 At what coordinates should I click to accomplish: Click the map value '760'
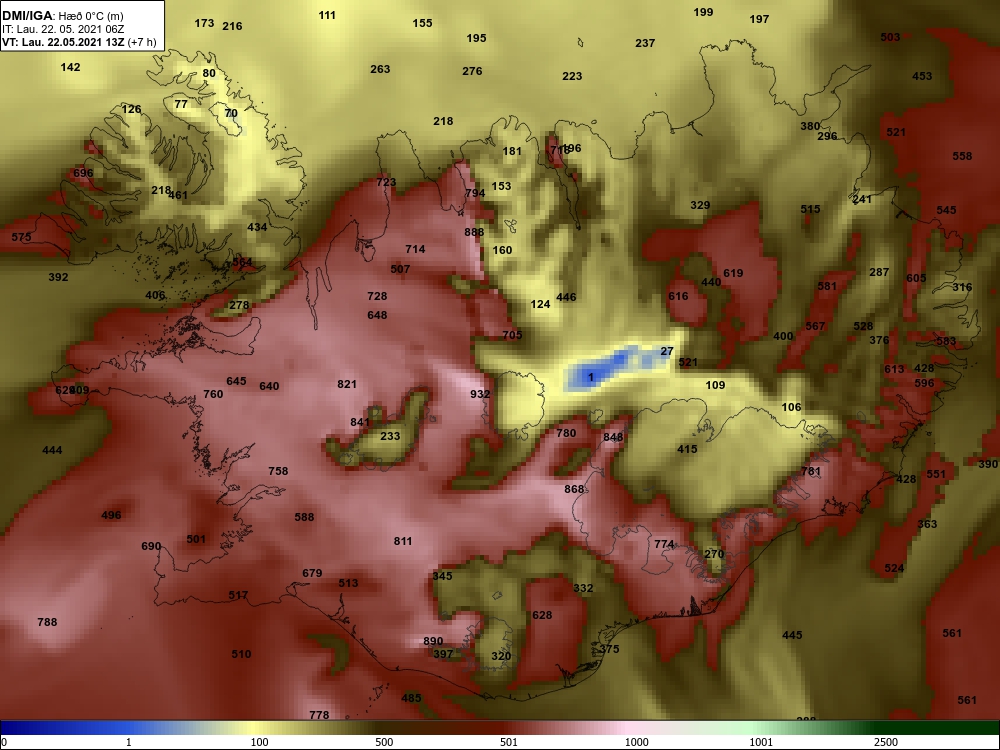213,394
